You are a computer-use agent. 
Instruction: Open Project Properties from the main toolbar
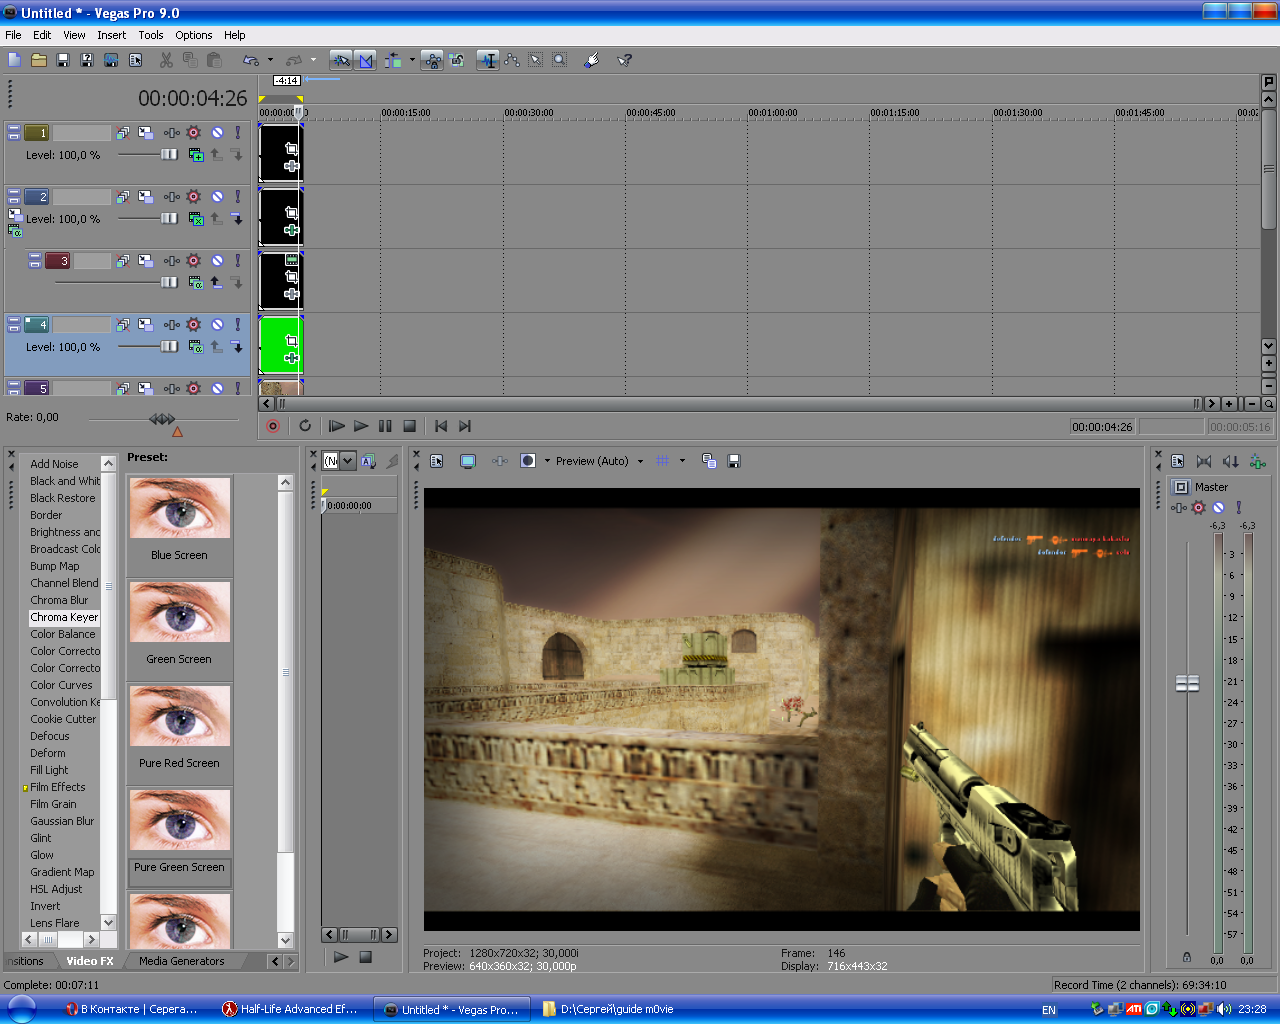(136, 60)
